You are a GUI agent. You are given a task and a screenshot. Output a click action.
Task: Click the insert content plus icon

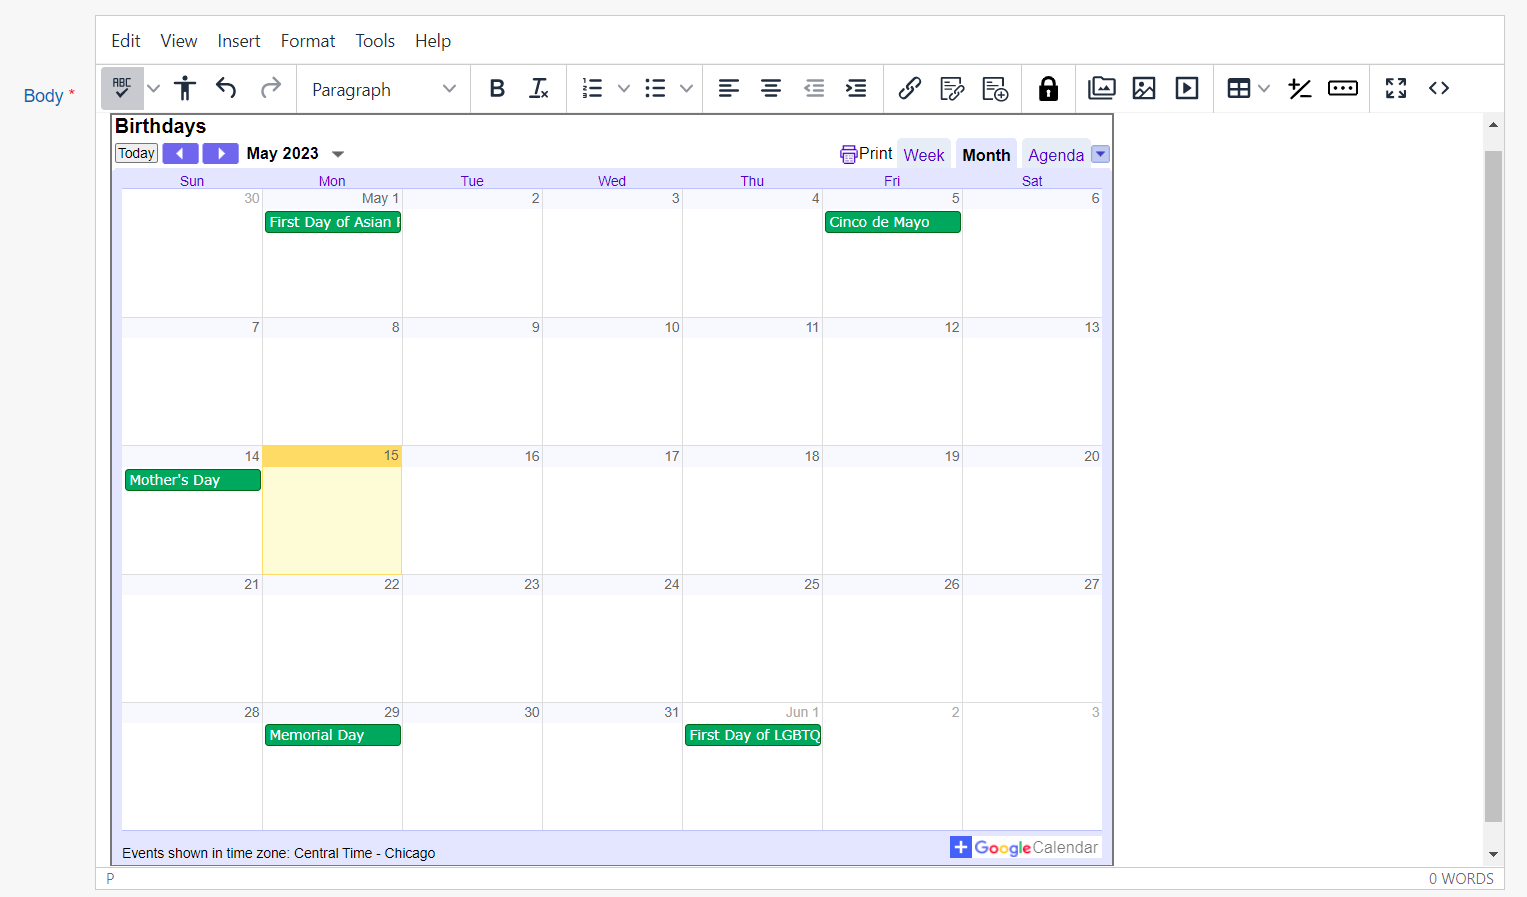(995, 88)
